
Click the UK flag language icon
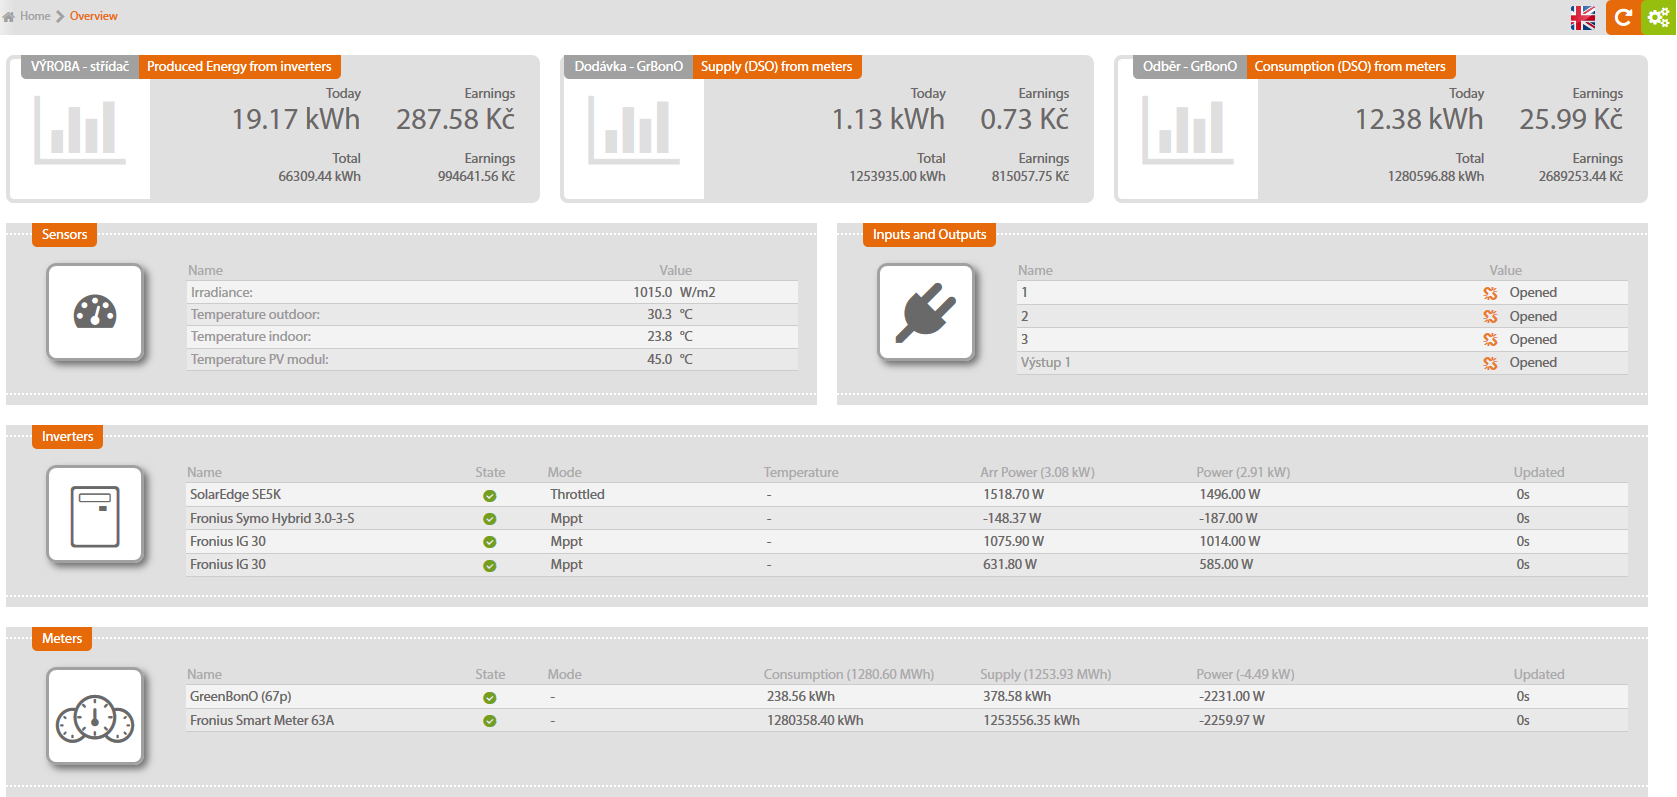1583,18
